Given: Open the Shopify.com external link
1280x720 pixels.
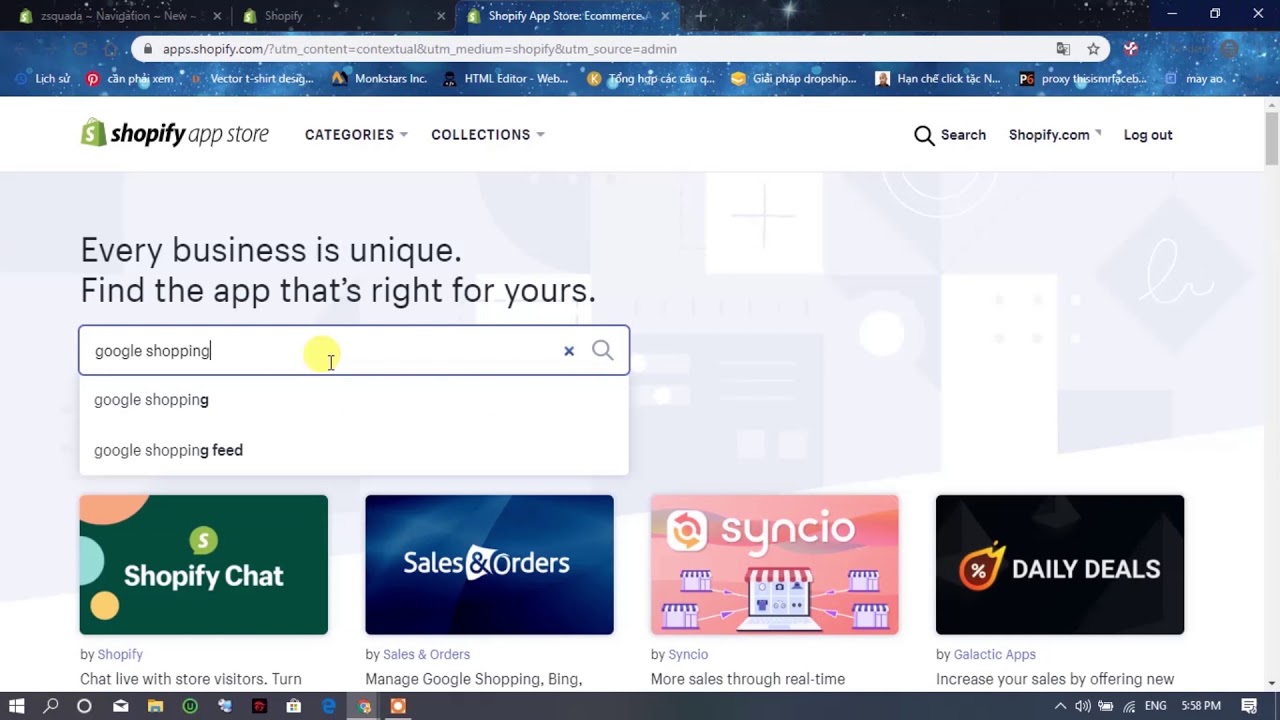Looking at the screenshot, I should coord(1054,135).
